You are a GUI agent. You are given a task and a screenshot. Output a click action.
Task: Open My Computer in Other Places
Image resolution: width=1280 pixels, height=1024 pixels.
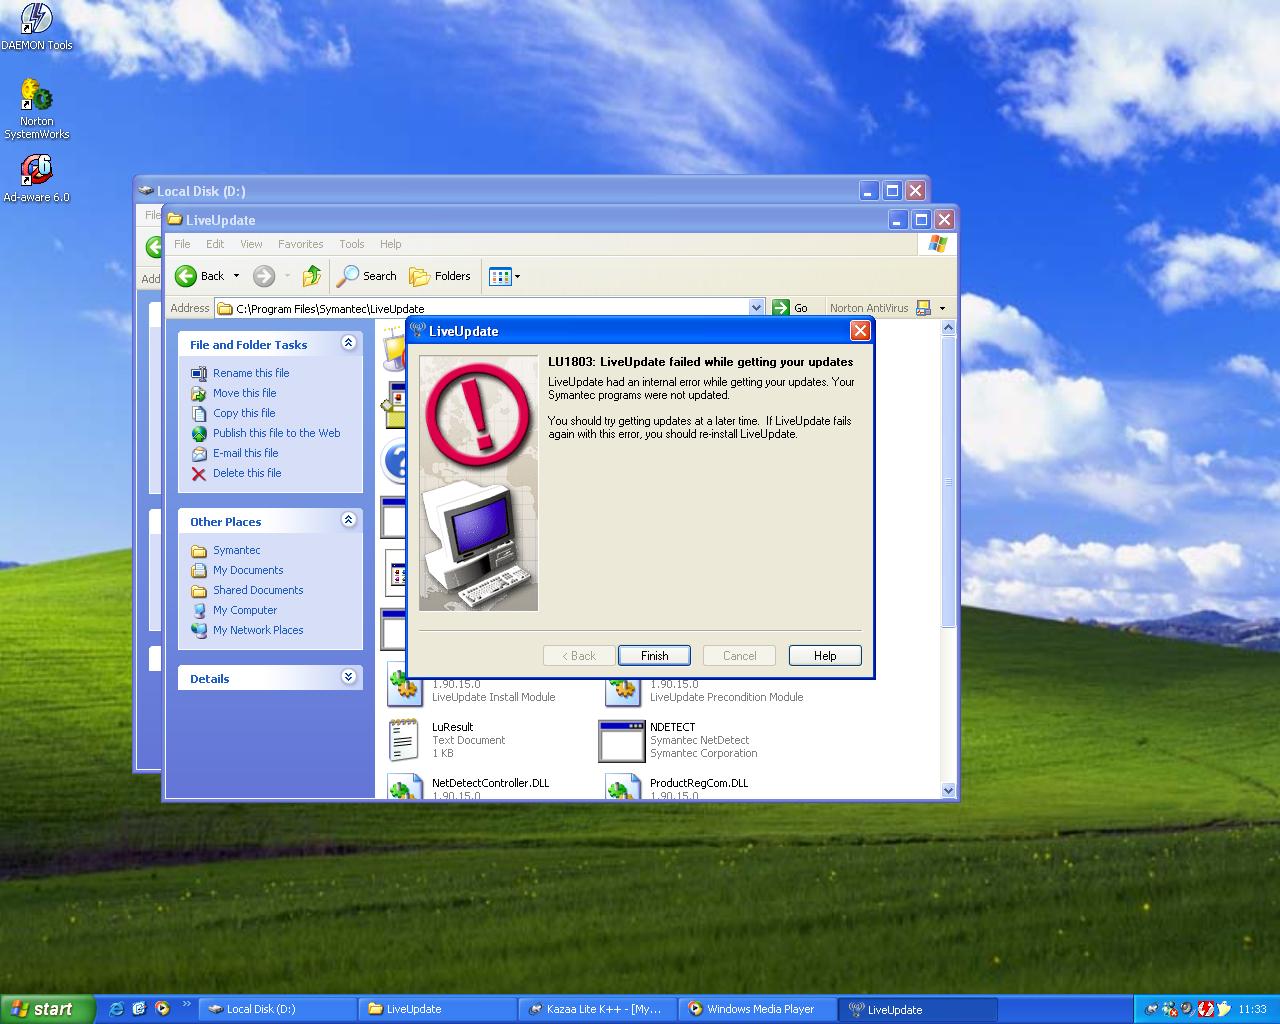pyautogui.click(x=245, y=610)
